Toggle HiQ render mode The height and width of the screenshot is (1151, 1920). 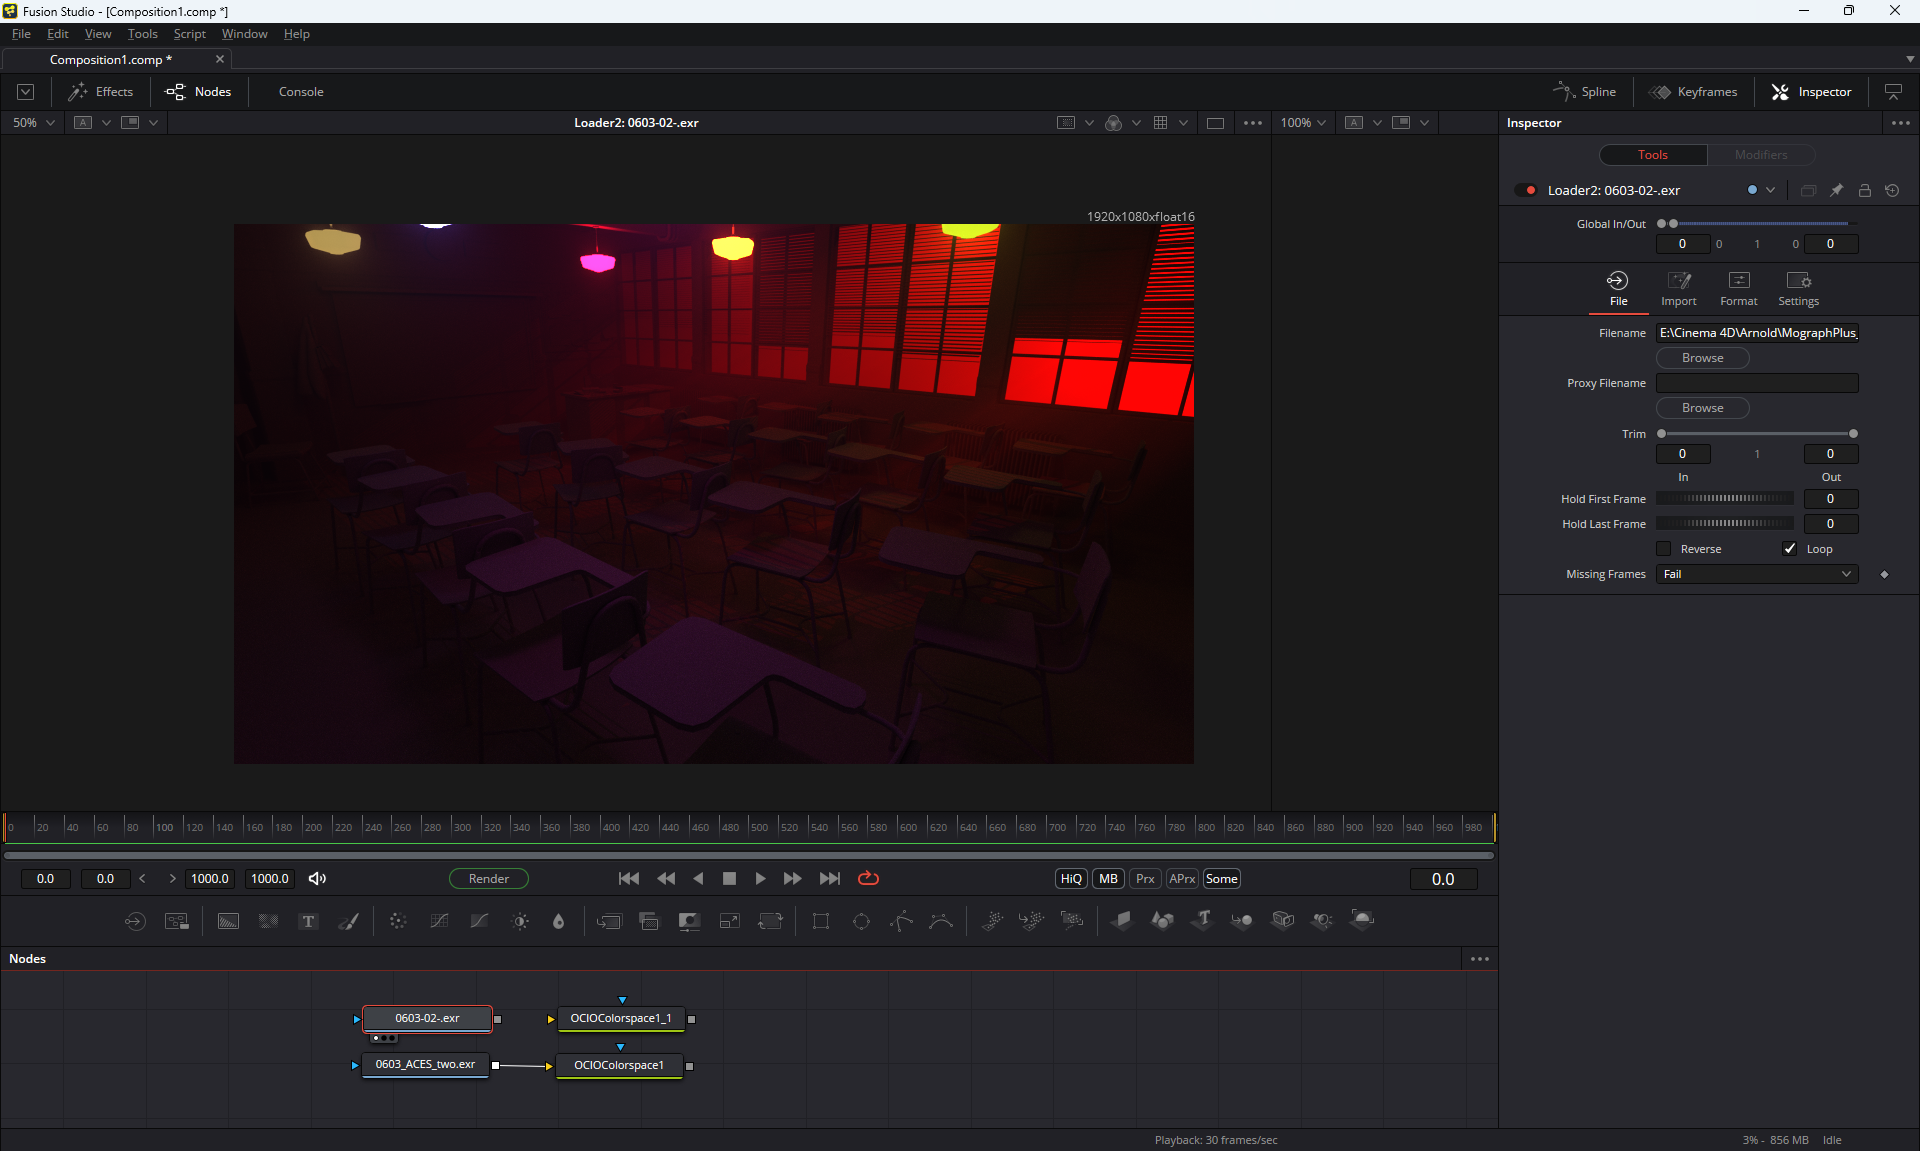tap(1071, 878)
